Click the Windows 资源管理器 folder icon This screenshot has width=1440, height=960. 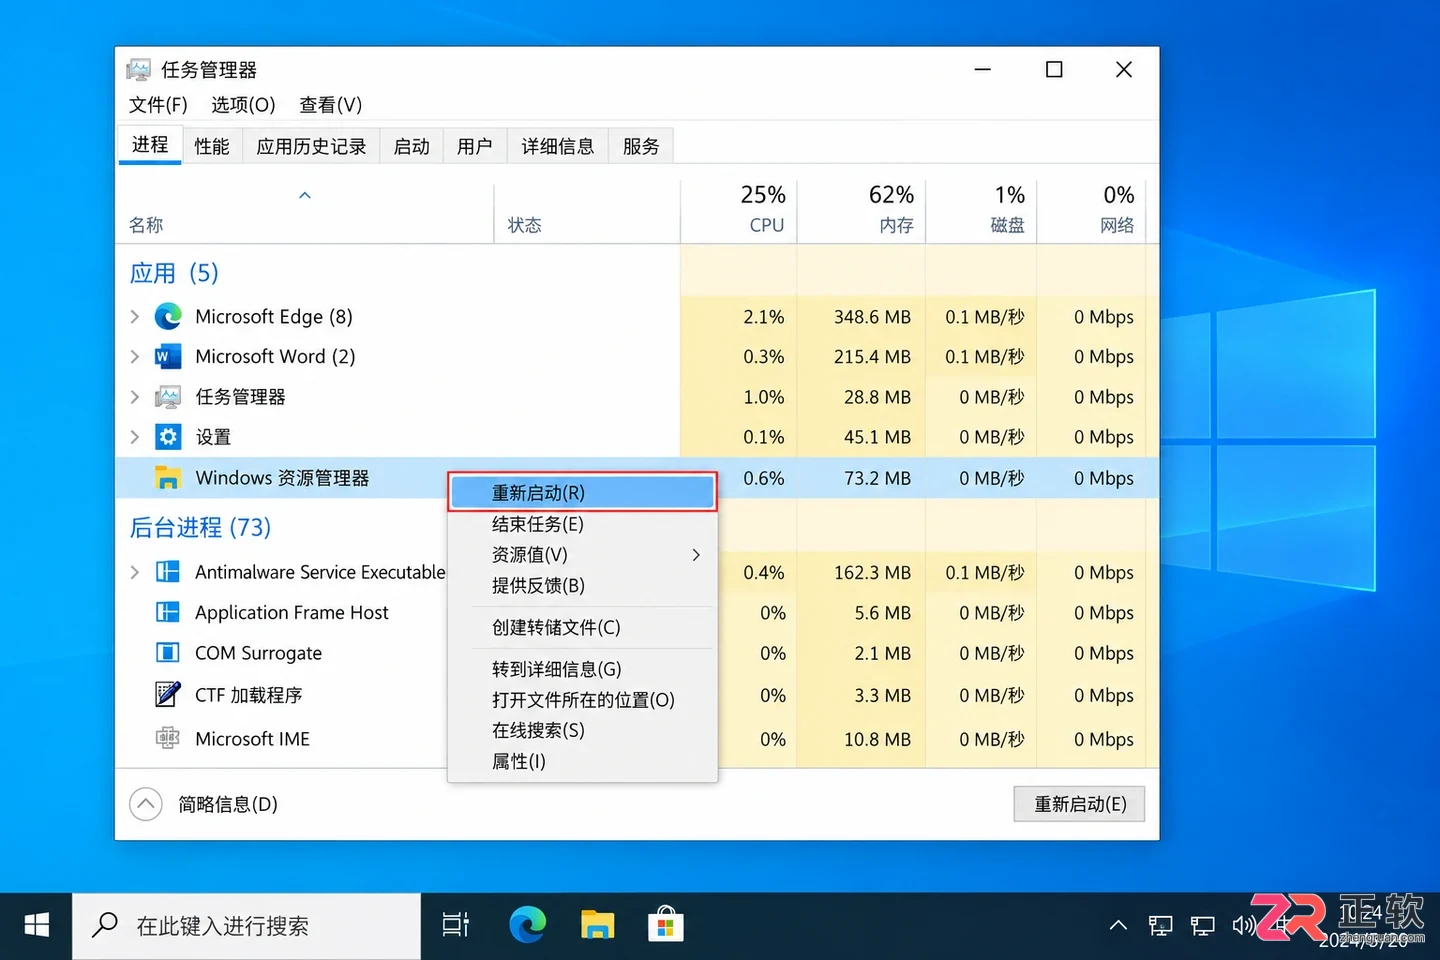point(168,478)
